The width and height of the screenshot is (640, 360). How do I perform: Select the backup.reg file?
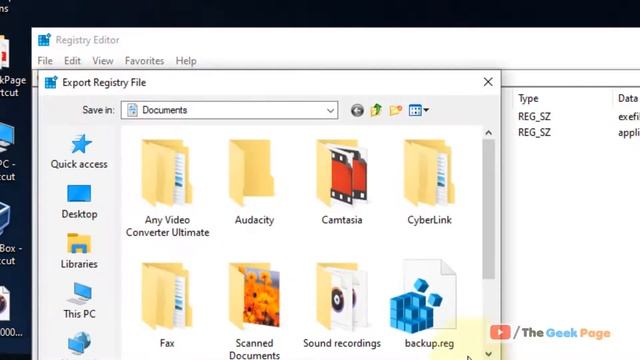coord(424,304)
